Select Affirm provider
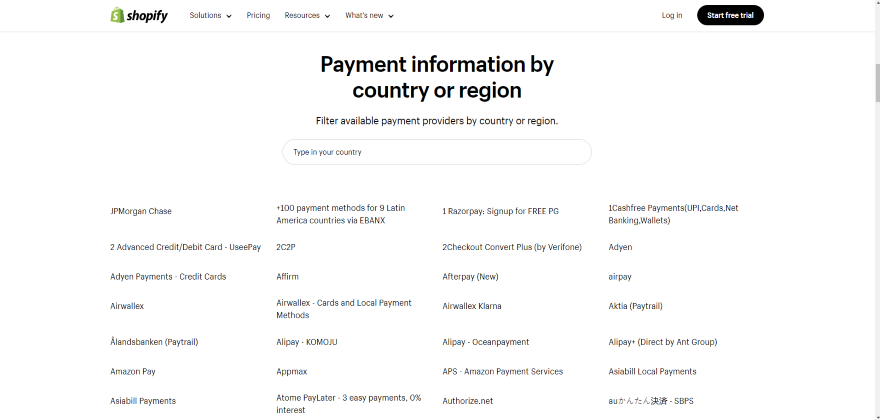The height and width of the screenshot is (420, 880). coord(287,277)
